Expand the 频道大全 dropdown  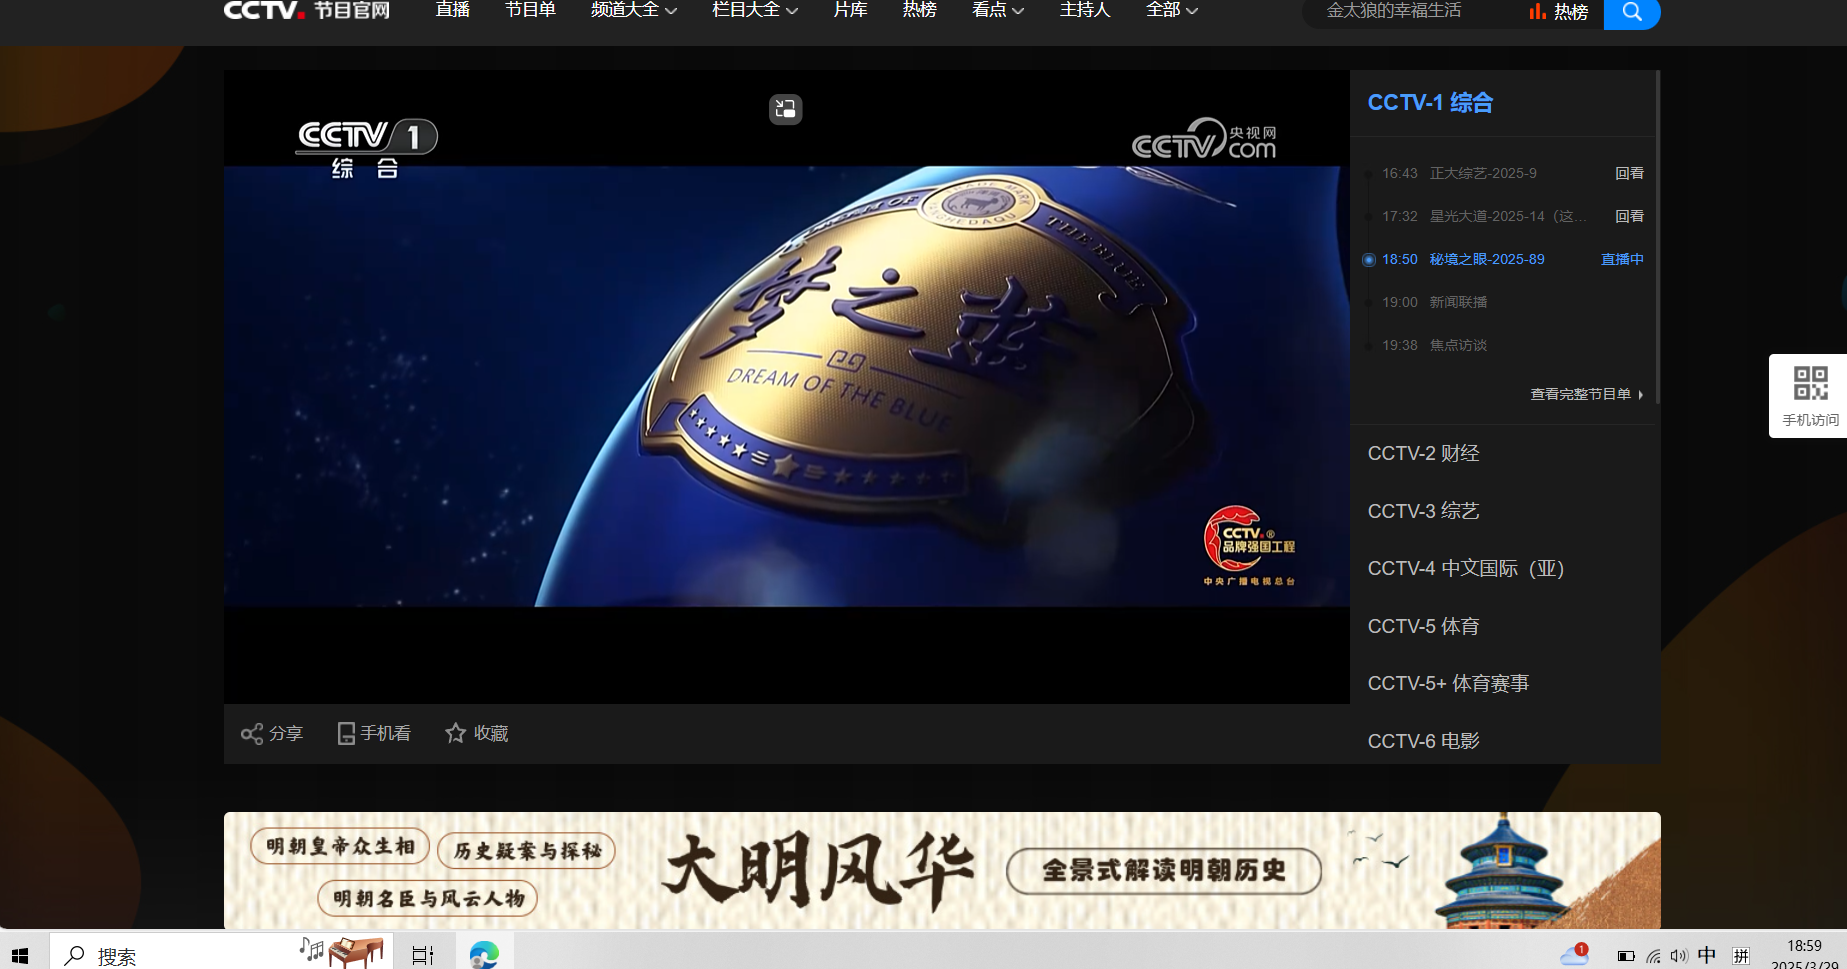point(632,10)
